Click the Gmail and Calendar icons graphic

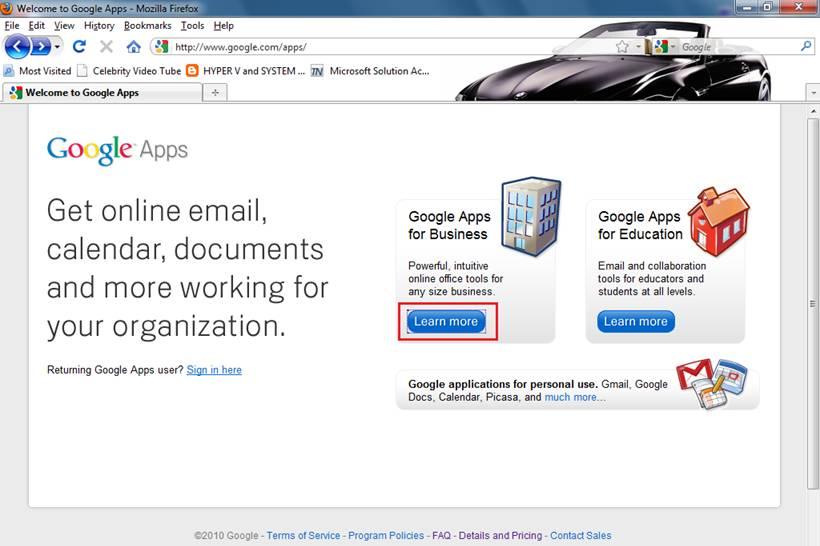(712, 383)
